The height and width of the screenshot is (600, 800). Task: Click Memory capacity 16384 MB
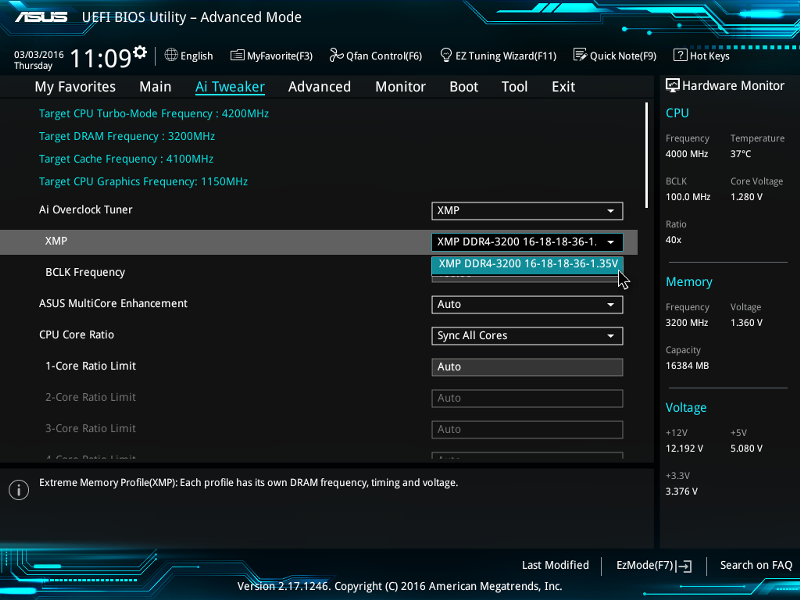[687, 365]
